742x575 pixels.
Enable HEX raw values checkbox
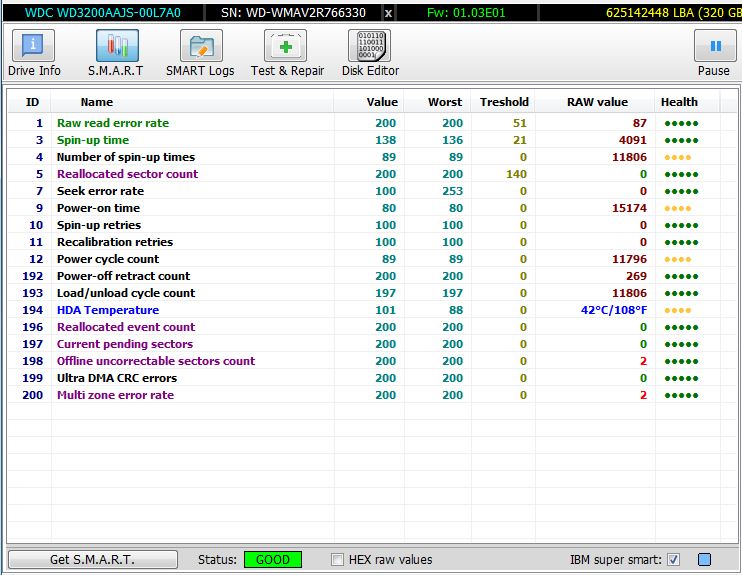coord(337,560)
